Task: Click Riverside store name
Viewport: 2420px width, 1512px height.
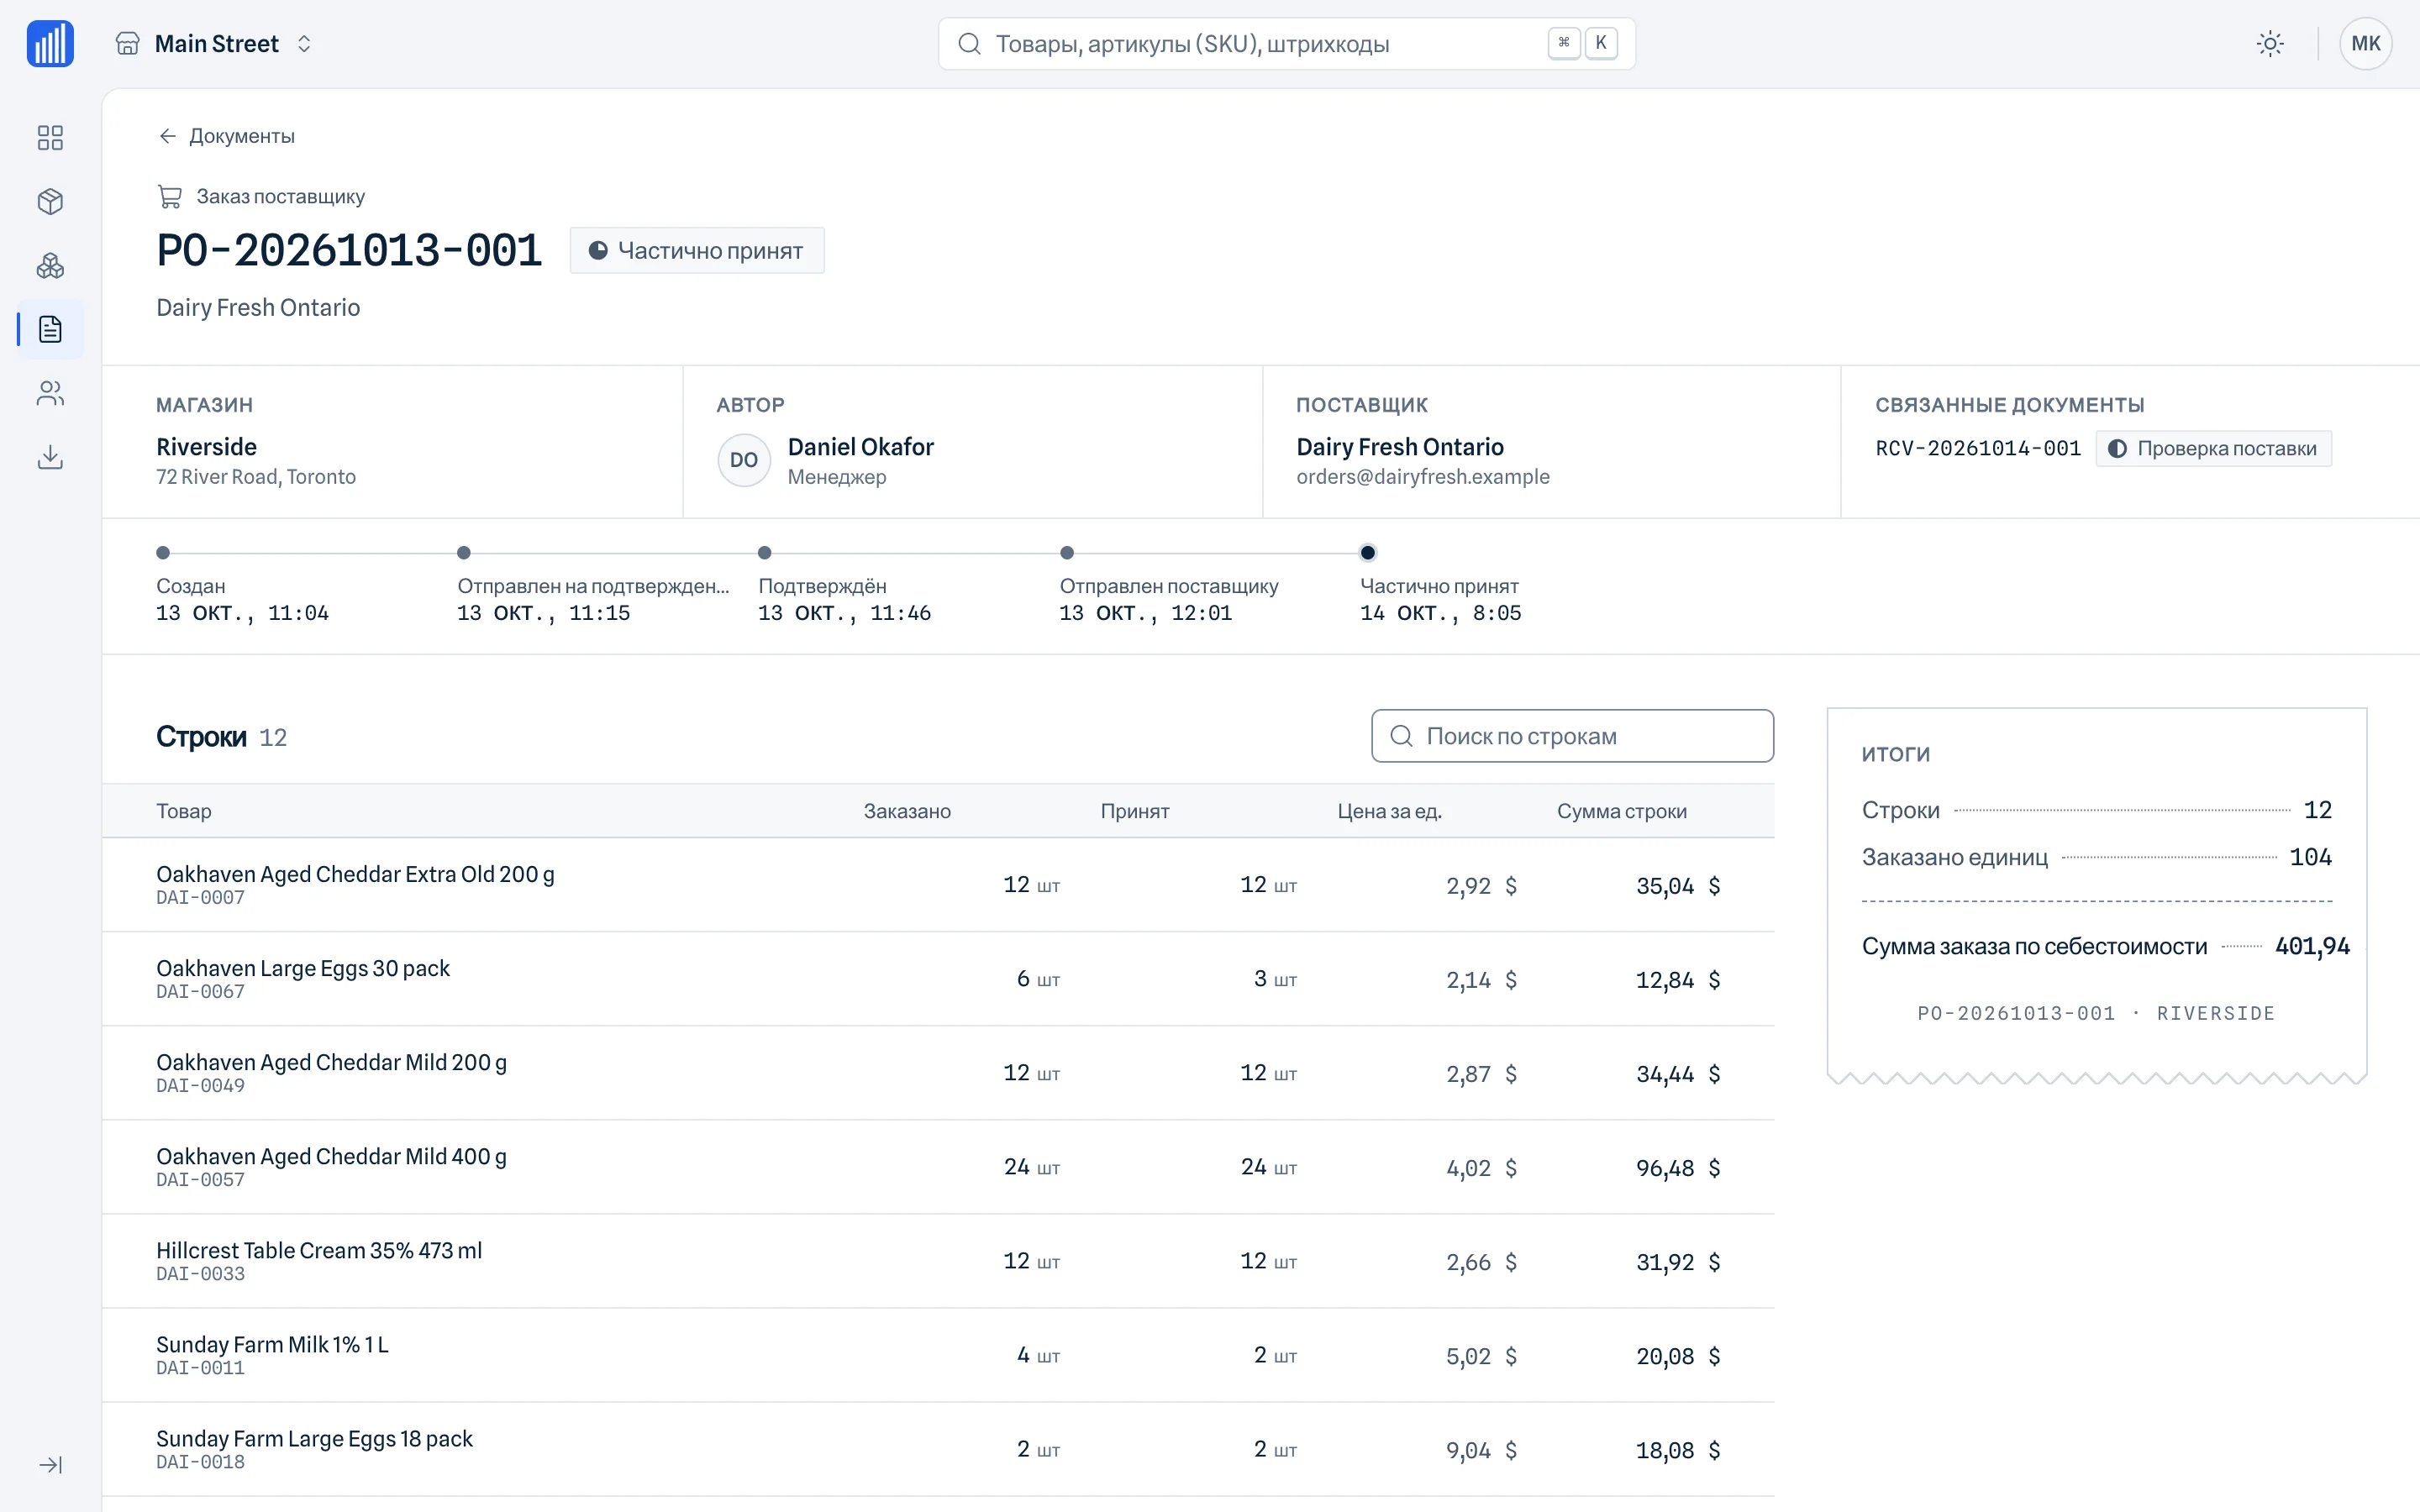Action: point(206,447)
